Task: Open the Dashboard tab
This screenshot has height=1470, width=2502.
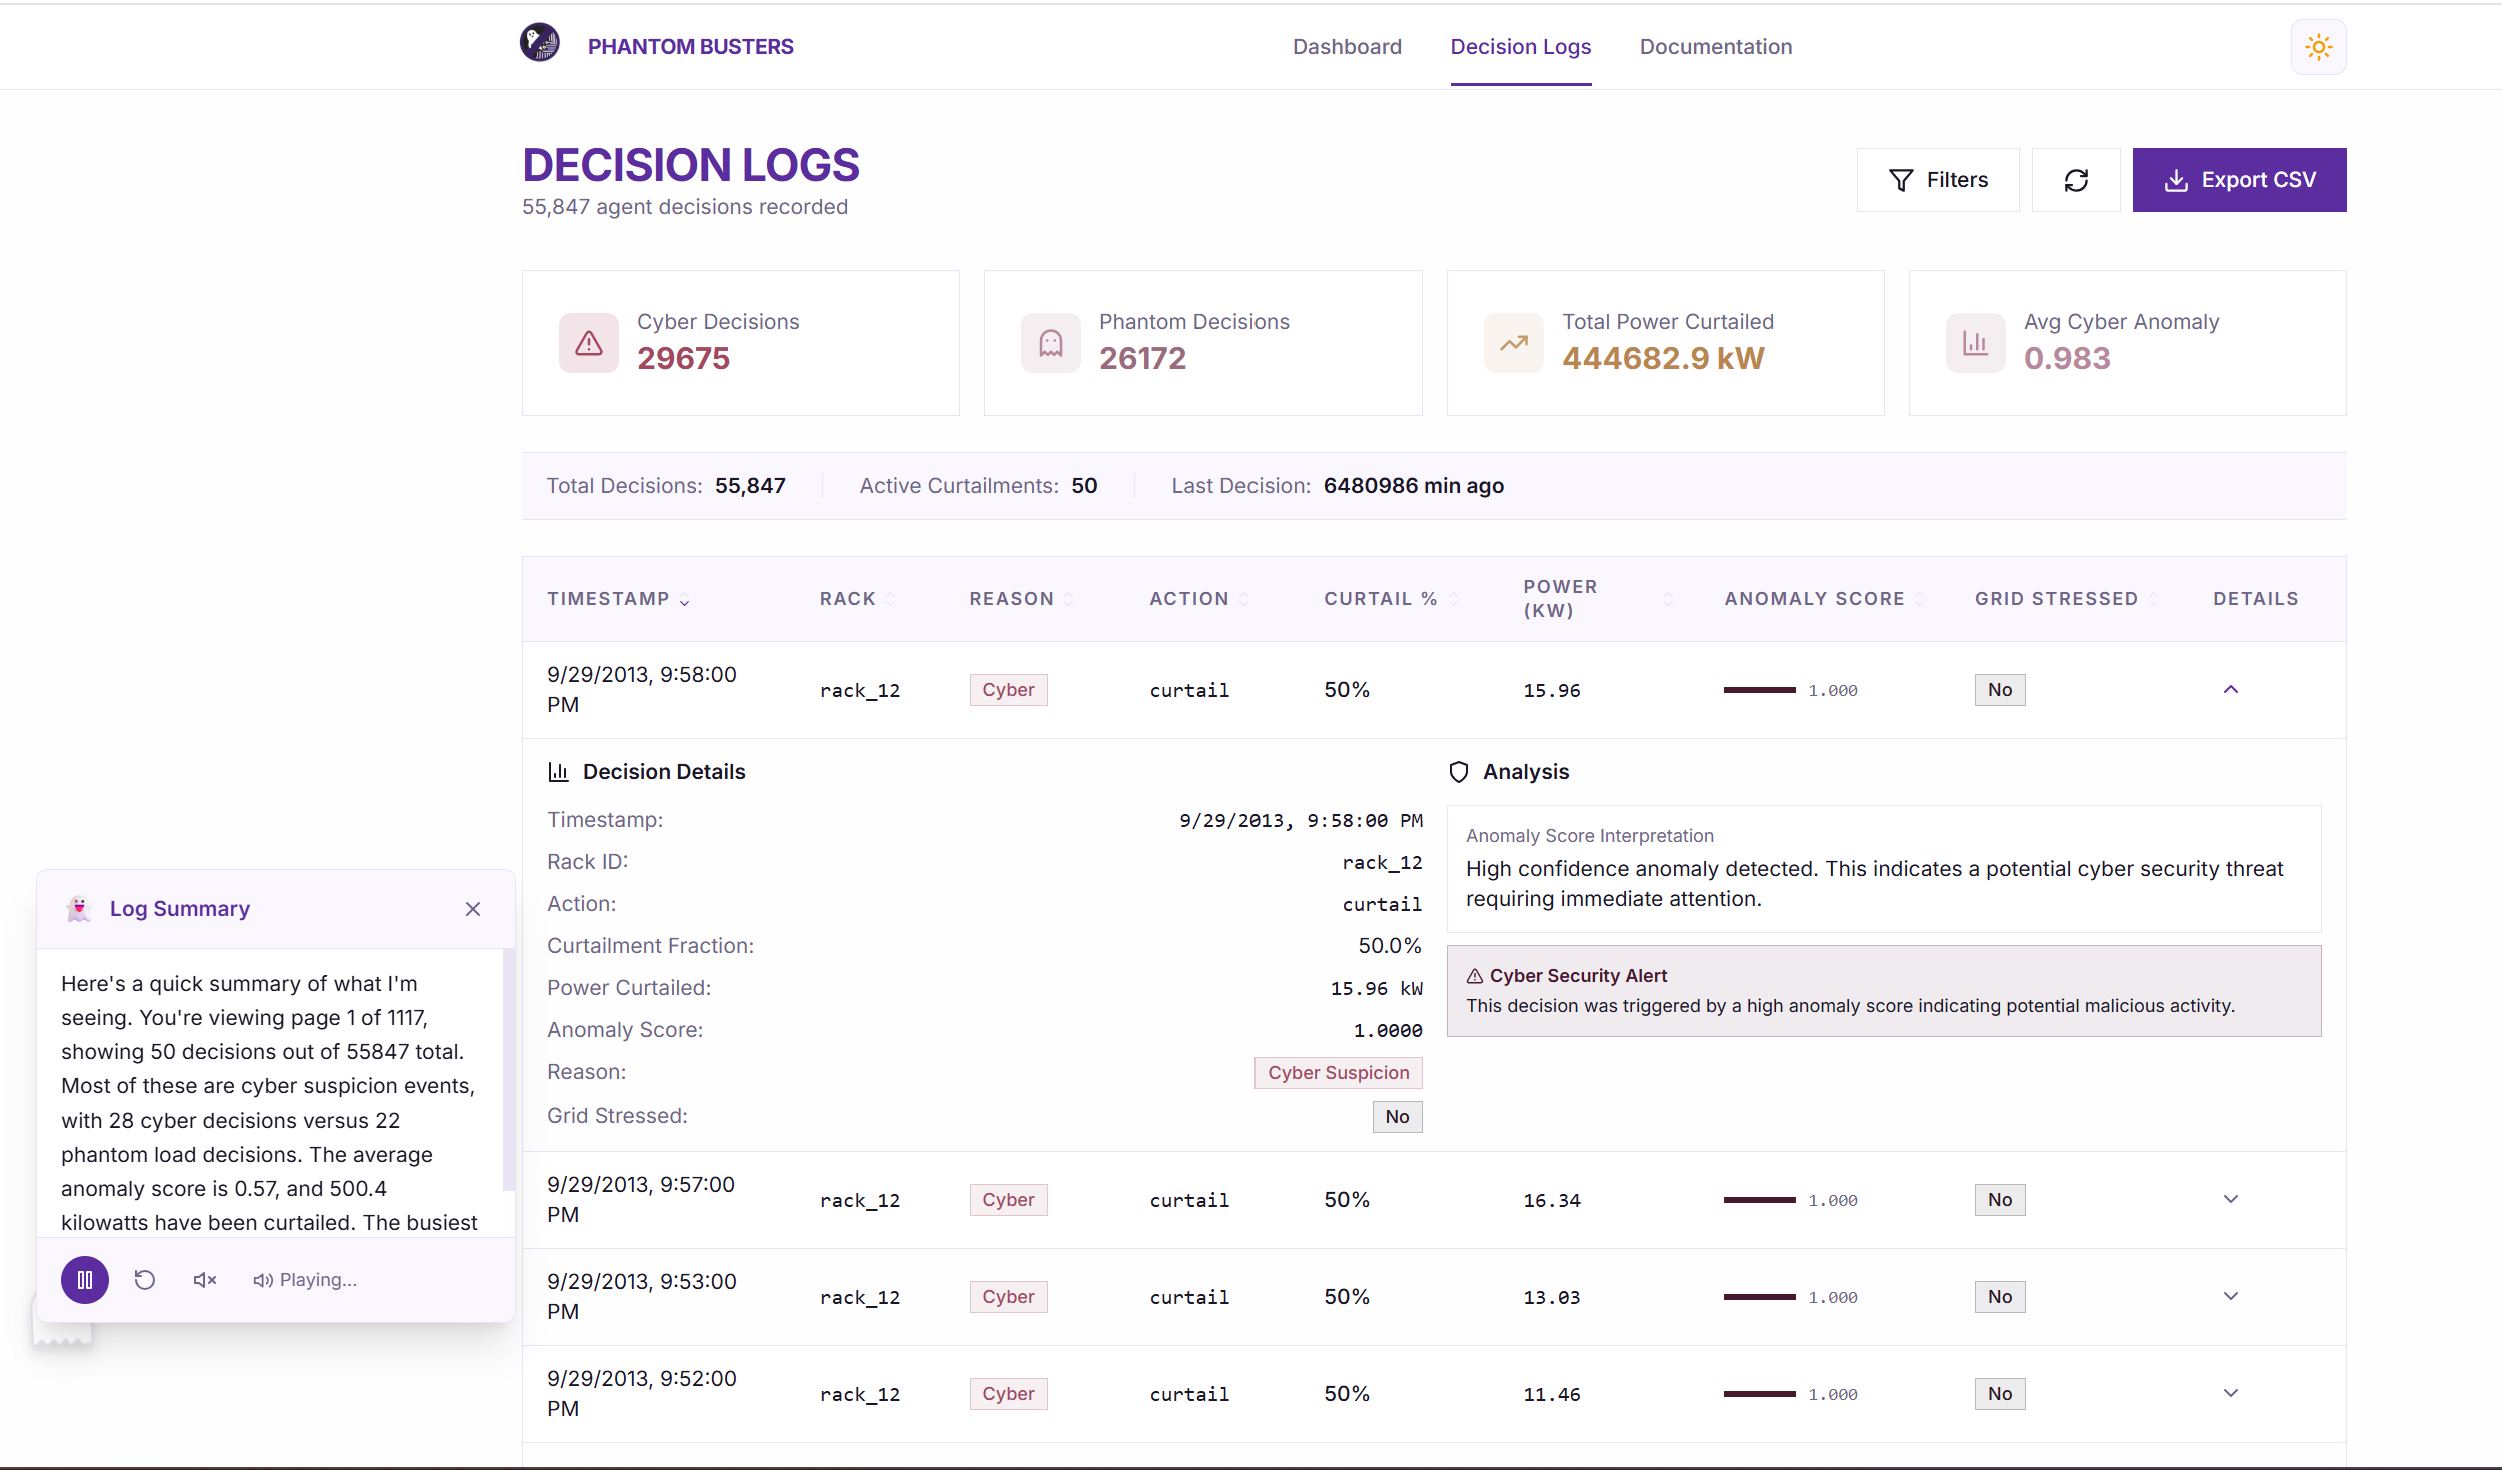Action: 1347,47
